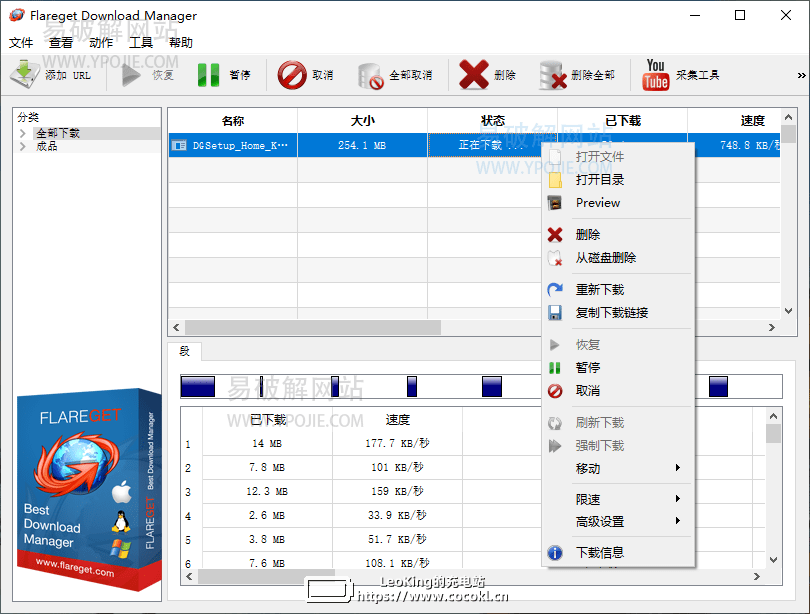The image size is (810, 614).
Task: Choose 强制下载 from context menu
Action: click(x=600, y=446)
